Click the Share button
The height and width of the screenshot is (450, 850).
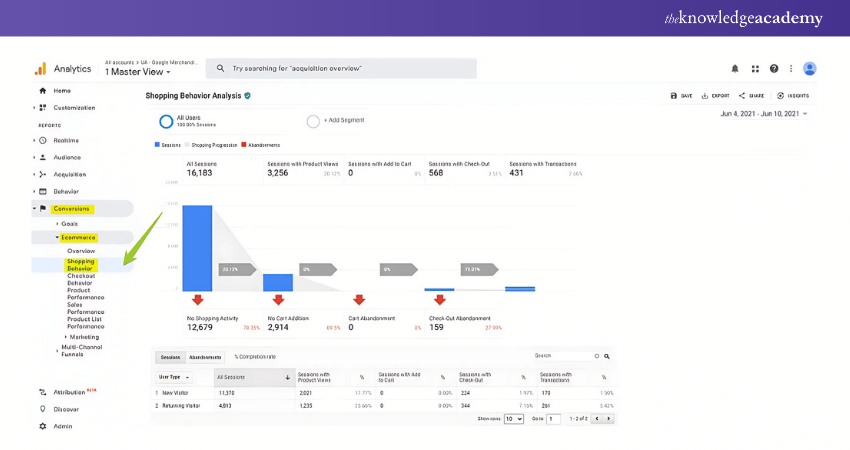pyautogui.click(x=751, y=96)
